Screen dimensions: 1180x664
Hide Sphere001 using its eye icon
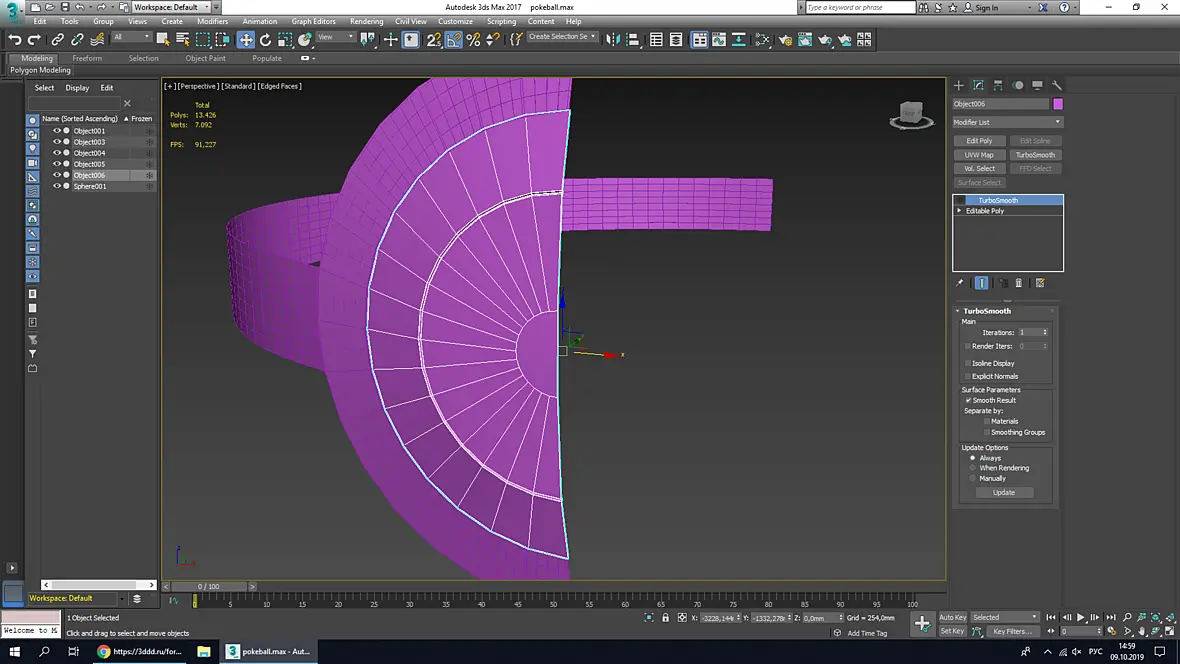56,186
